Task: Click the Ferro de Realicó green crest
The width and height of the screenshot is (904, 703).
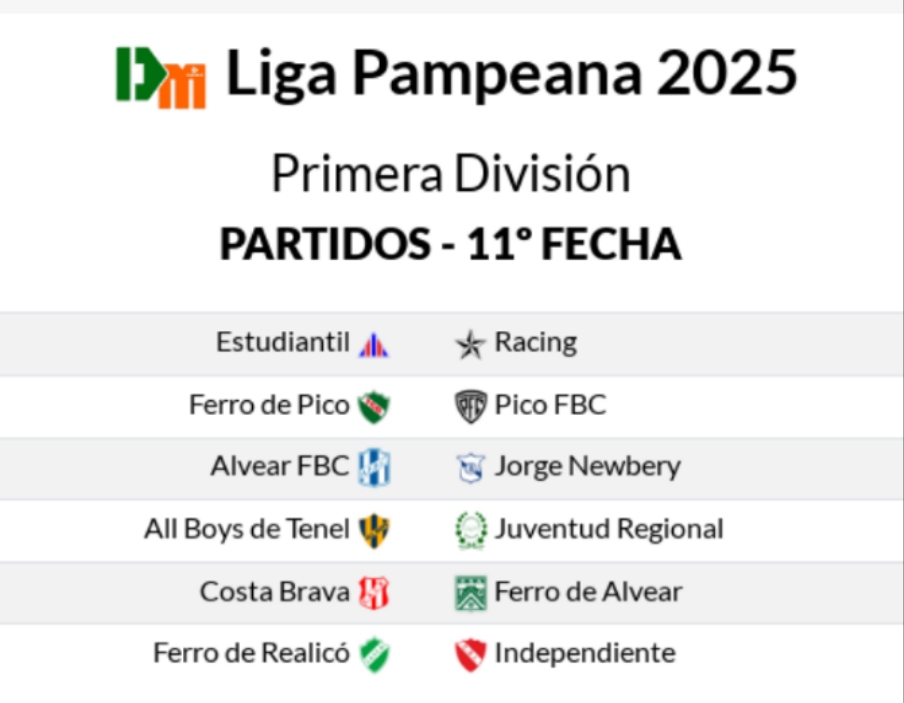Action: pos(374,654)
